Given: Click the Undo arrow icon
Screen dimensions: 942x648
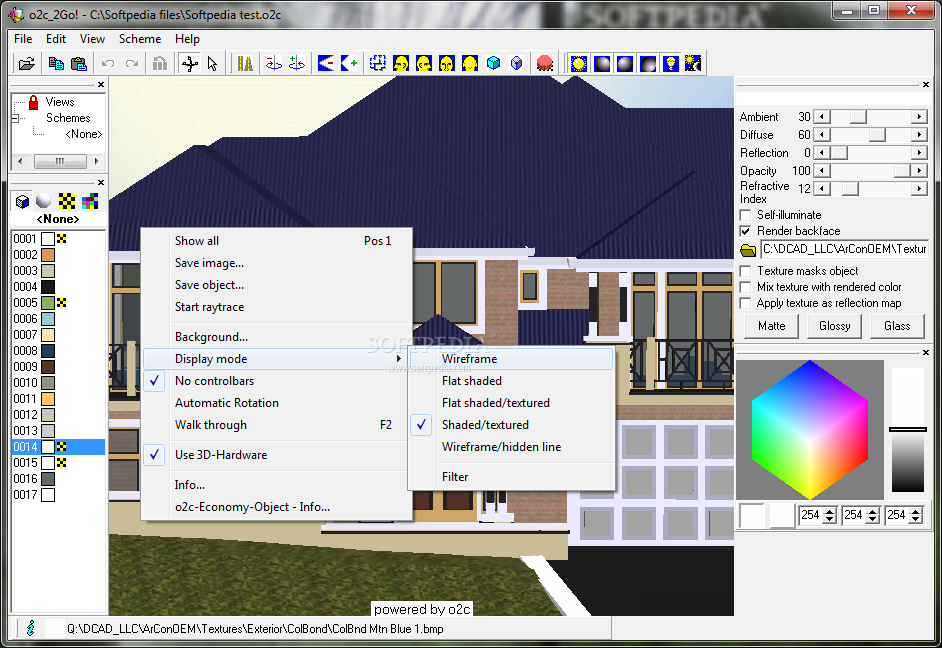Looking at the screenshot, I should [108, 63].
